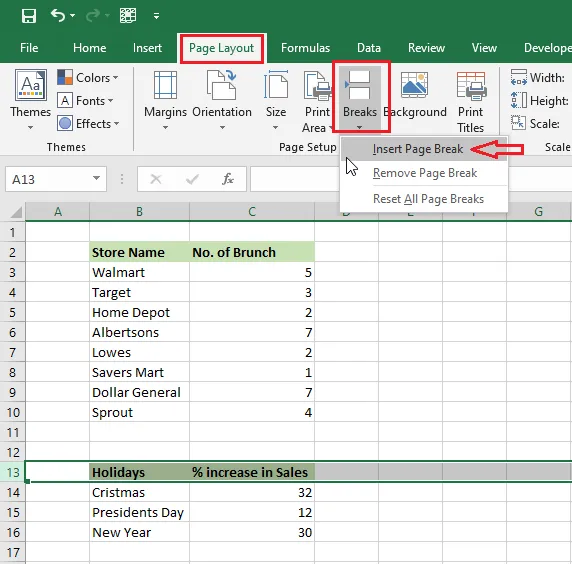Select the Page Layout tab

(221, 49)
